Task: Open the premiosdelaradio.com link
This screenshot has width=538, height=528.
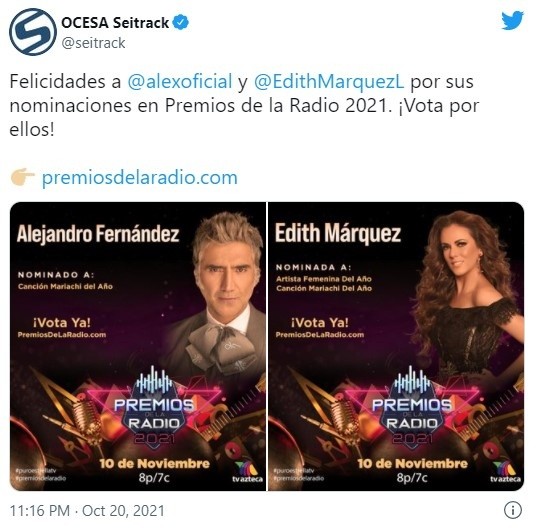Action: click(x=140, y=177)
